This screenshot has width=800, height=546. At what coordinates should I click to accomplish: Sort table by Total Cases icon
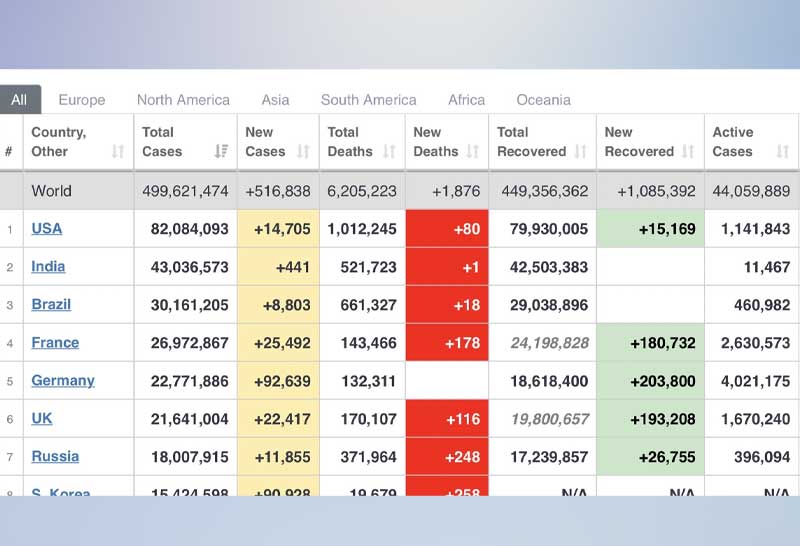click(x=221, y=152)
